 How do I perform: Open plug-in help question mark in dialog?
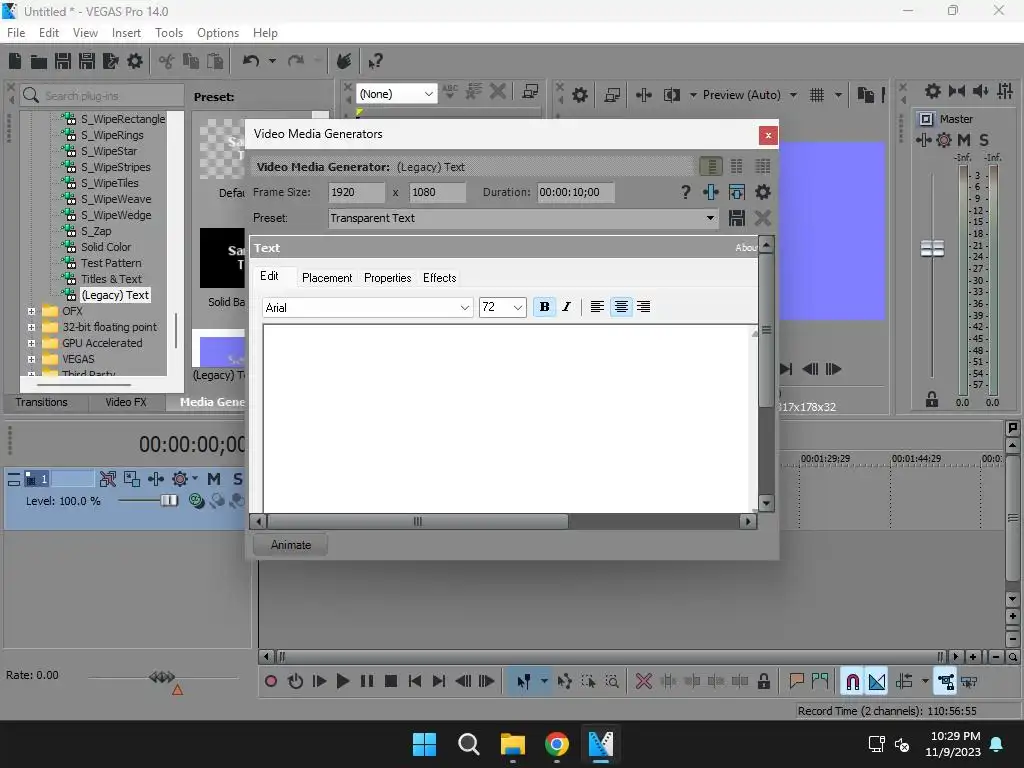[685, 192]
